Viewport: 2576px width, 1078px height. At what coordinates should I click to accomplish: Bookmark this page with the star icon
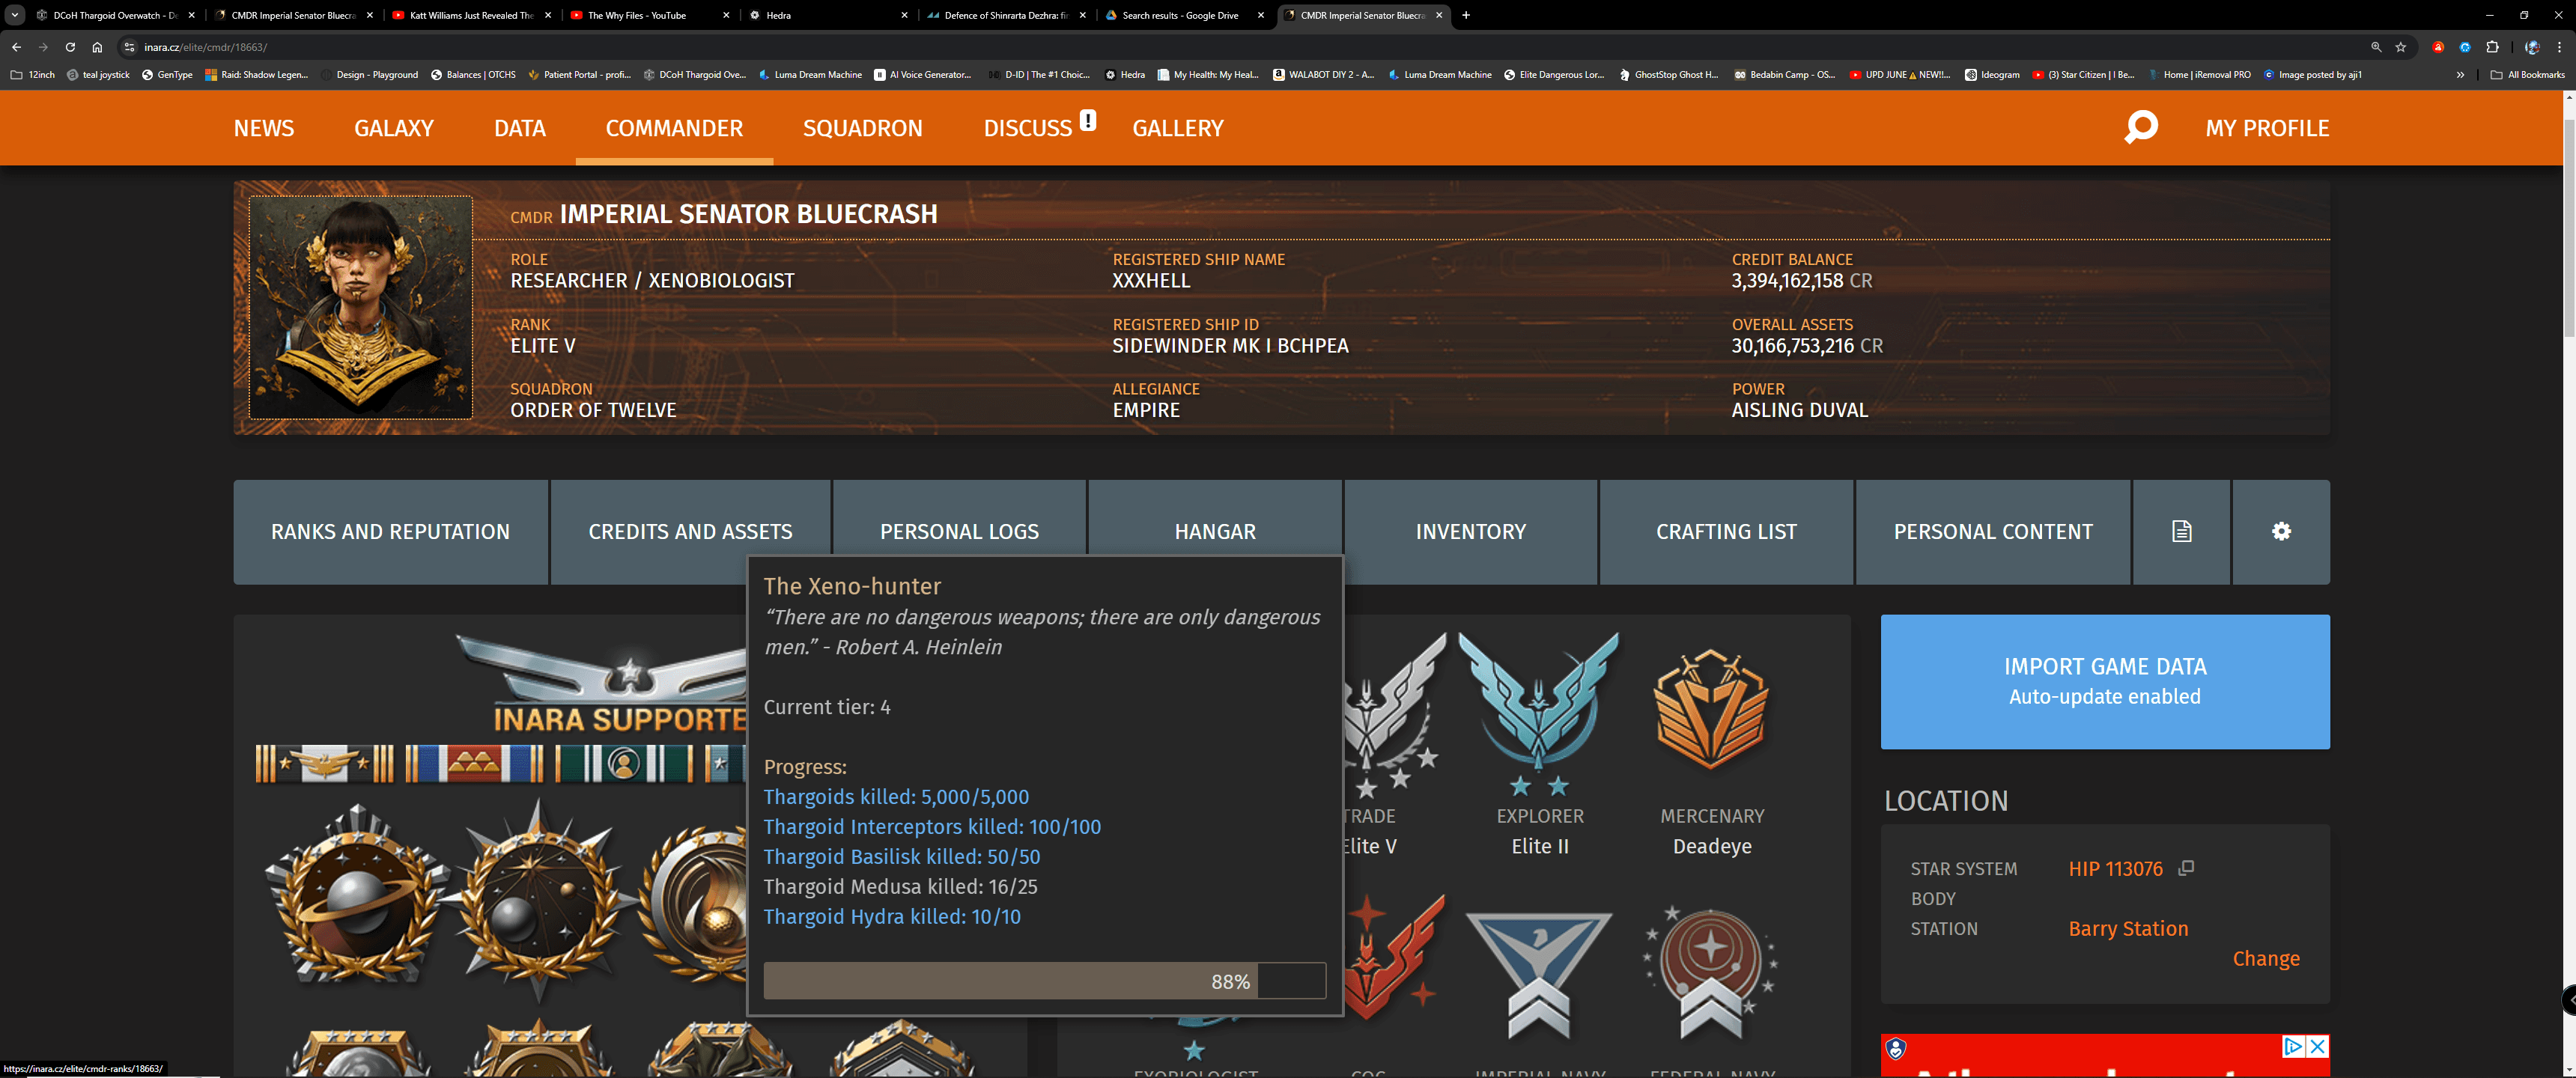2400,47
